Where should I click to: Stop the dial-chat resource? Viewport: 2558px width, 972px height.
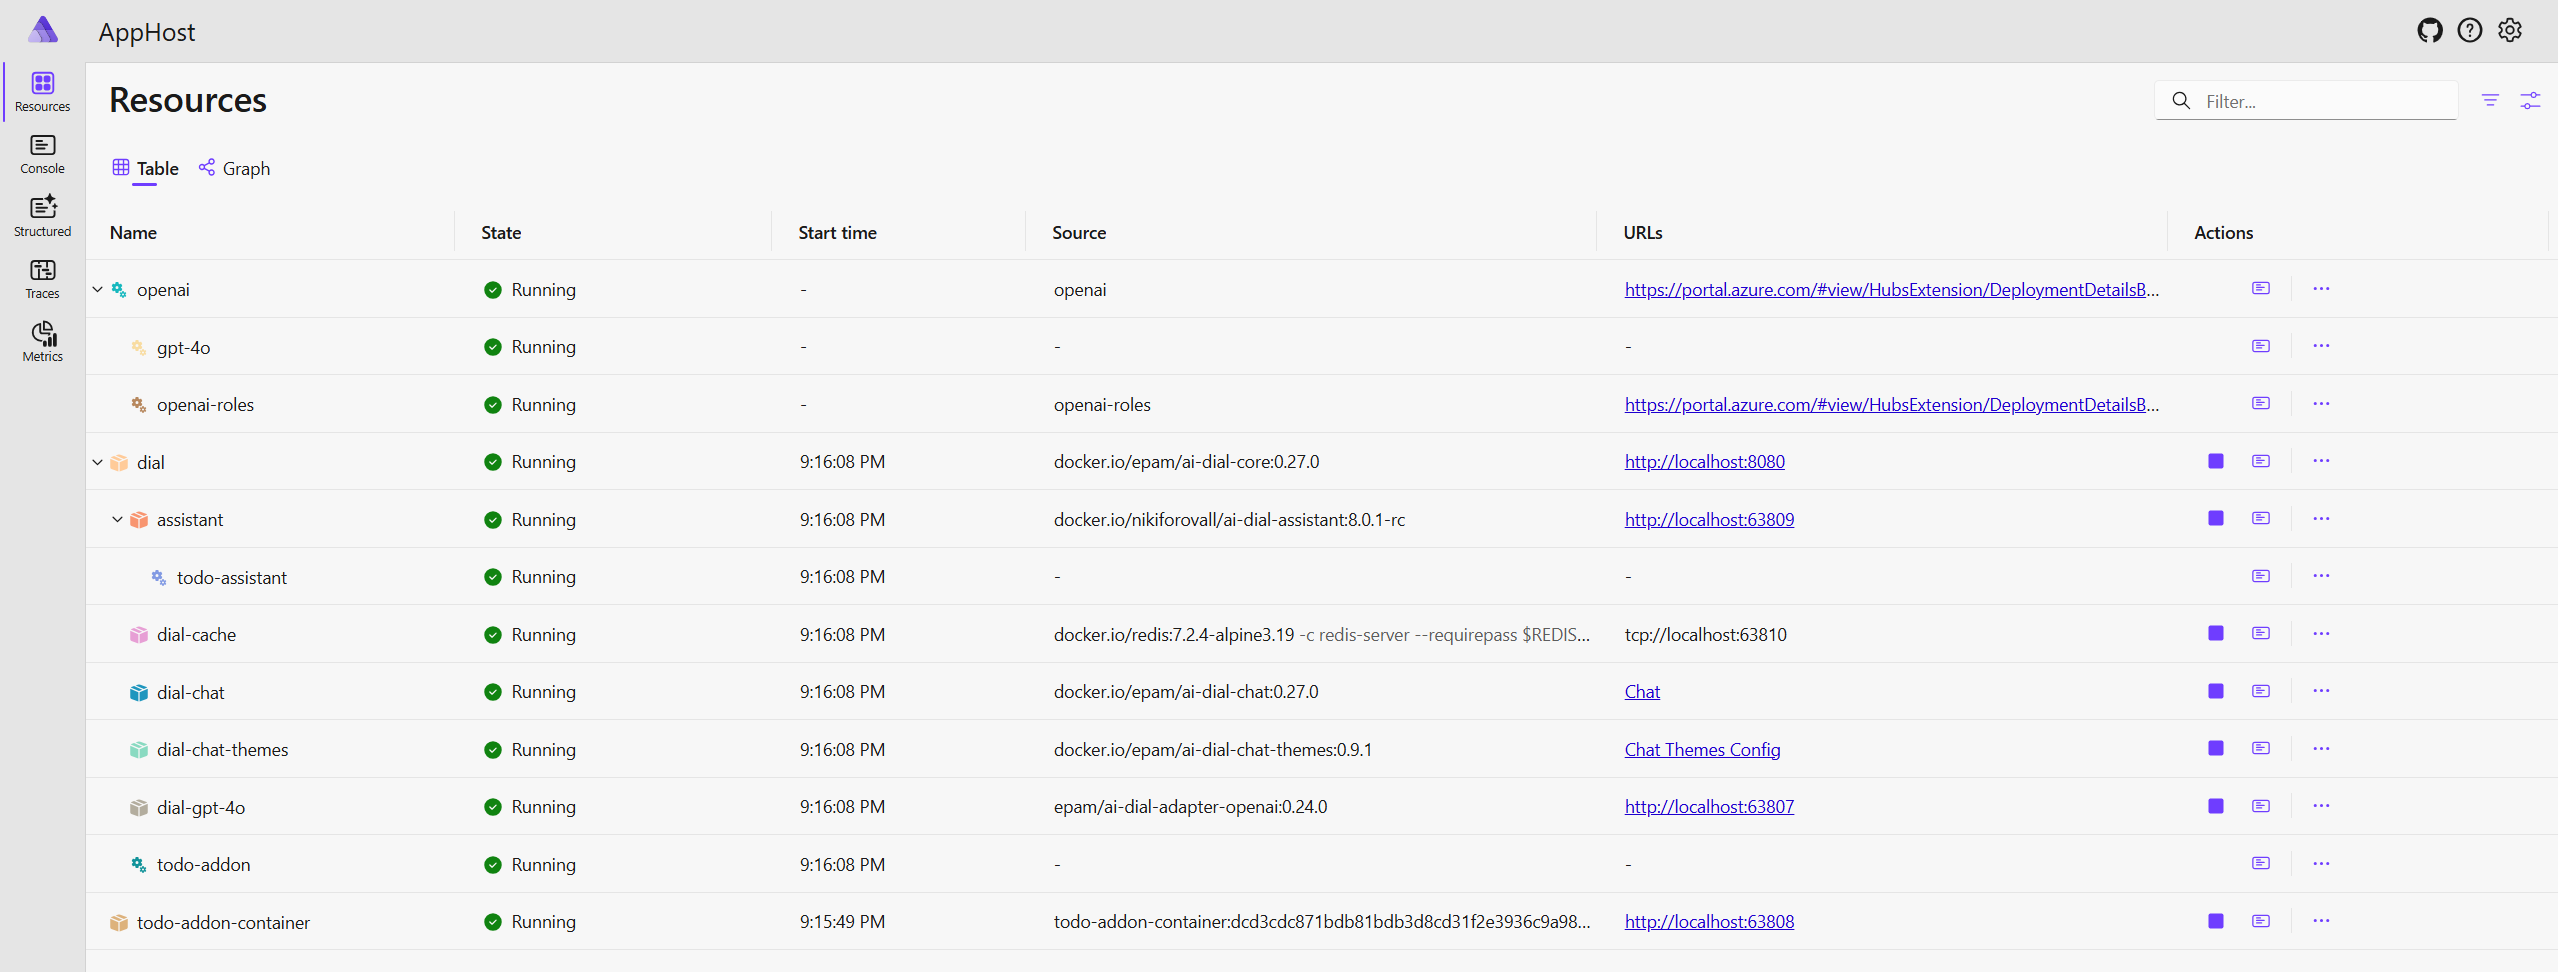(x=2216, y=691)
